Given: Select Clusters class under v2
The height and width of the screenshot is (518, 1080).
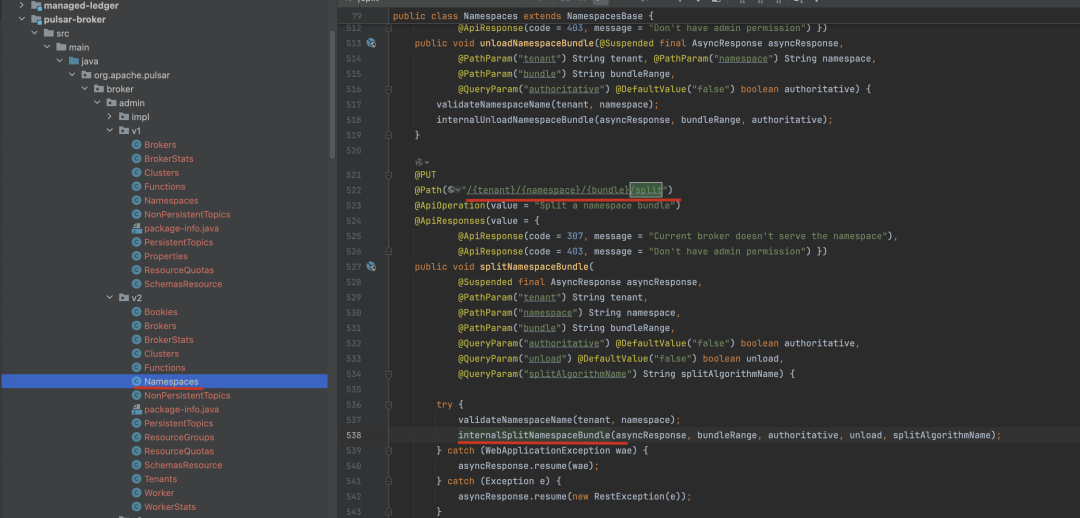Looking at the screenshot, I should point(161,353).
